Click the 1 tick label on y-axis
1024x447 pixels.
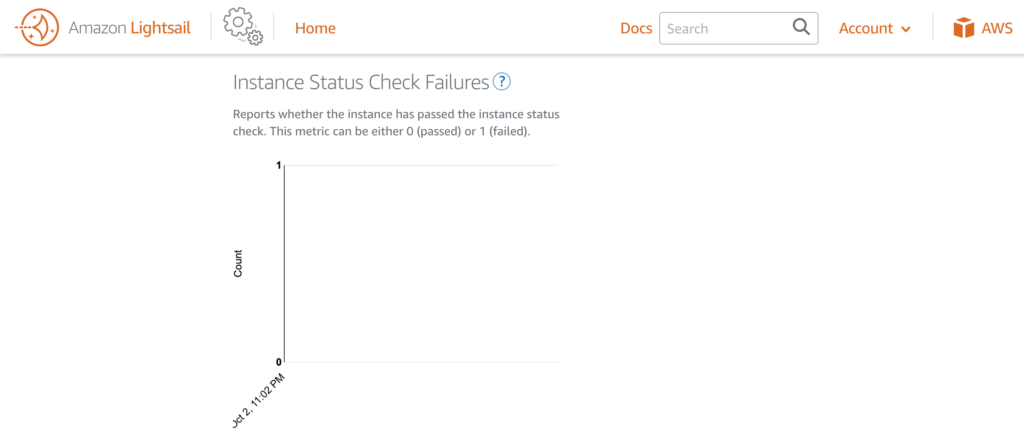coord(278,165)
